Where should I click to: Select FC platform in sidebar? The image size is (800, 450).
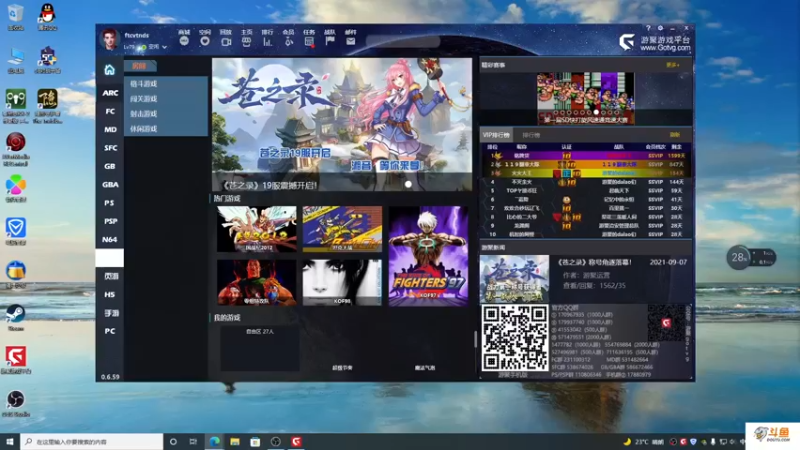pyautogui.click(x=110, y=111)
